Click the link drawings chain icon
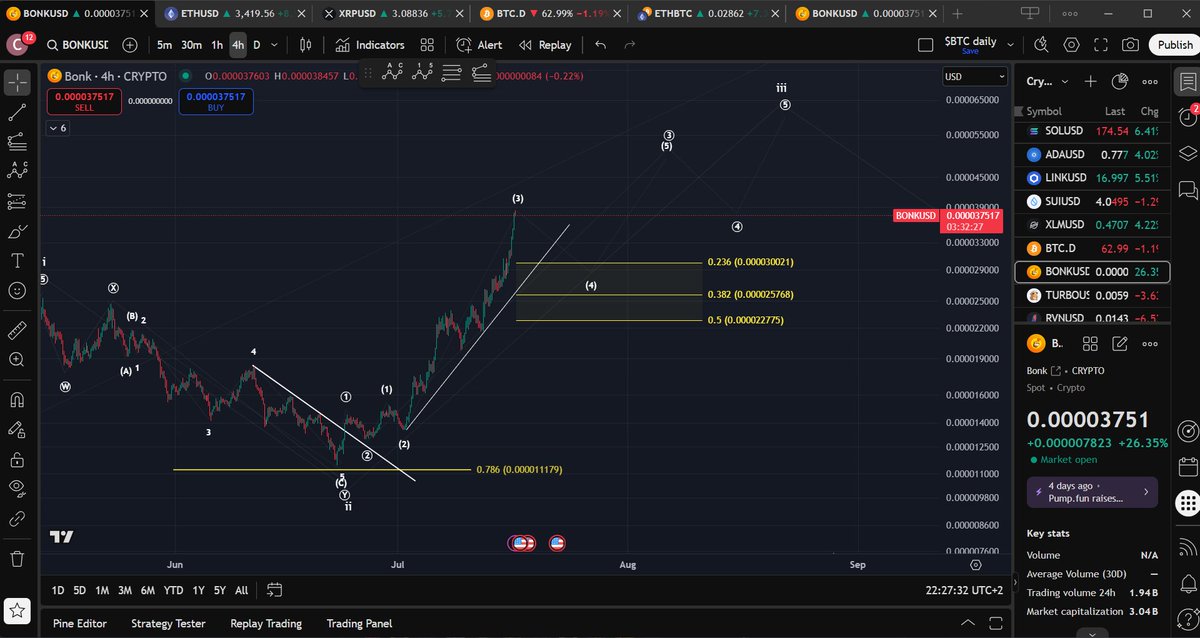The image size is (1200, 638). click(x=17, y=519)
